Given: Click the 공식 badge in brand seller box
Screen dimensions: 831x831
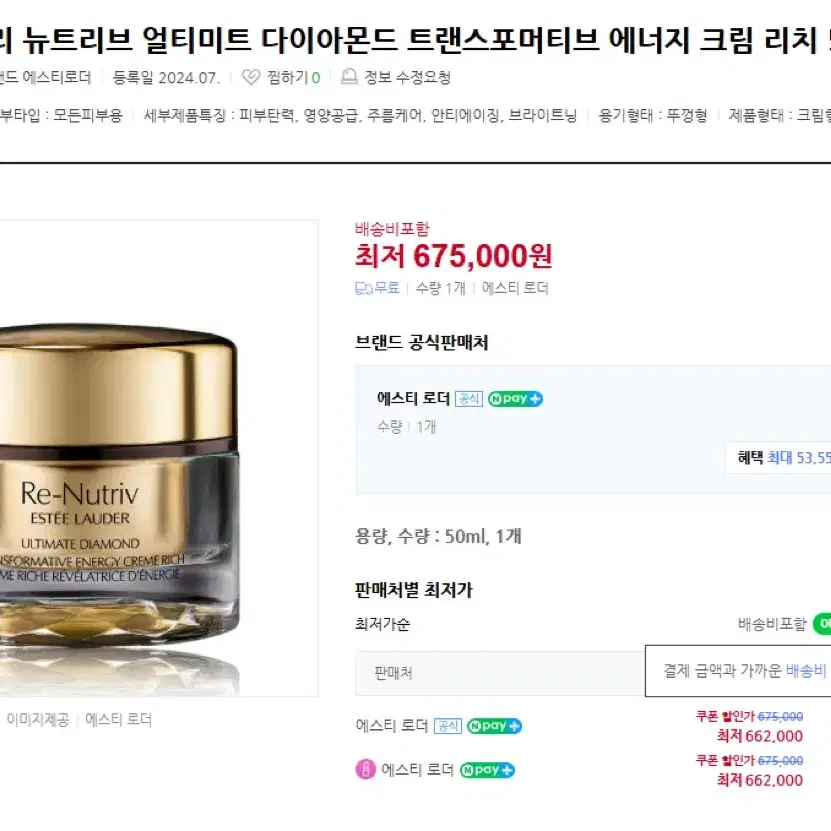Looking at the screenshot, I should click(468, 399).
